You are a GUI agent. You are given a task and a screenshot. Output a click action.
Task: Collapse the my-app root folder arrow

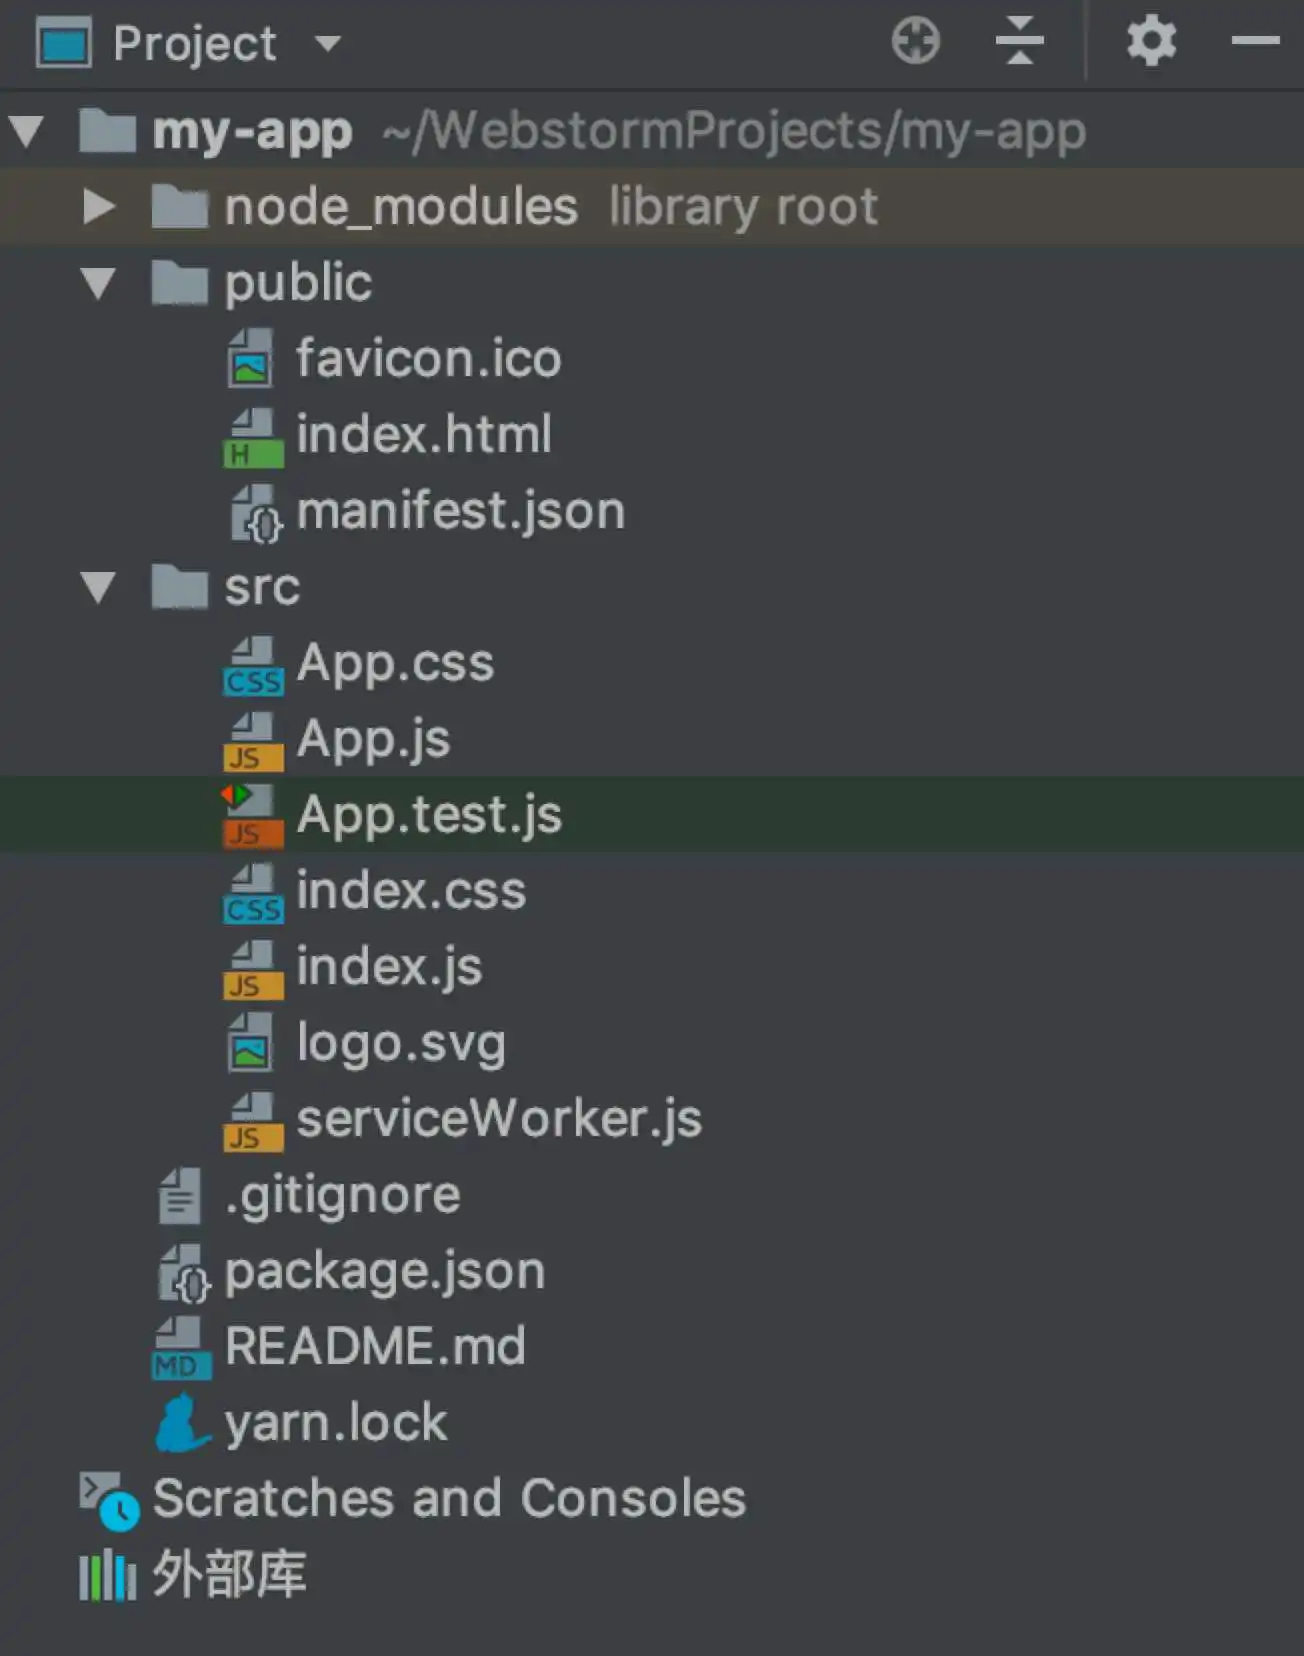26,132
